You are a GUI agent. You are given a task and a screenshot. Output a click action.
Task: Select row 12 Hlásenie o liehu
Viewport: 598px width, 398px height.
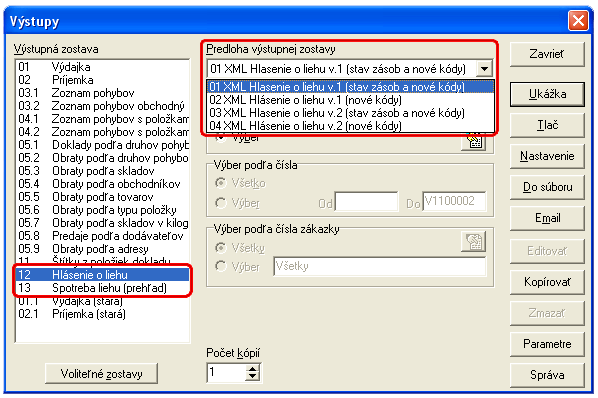[103, 275]
